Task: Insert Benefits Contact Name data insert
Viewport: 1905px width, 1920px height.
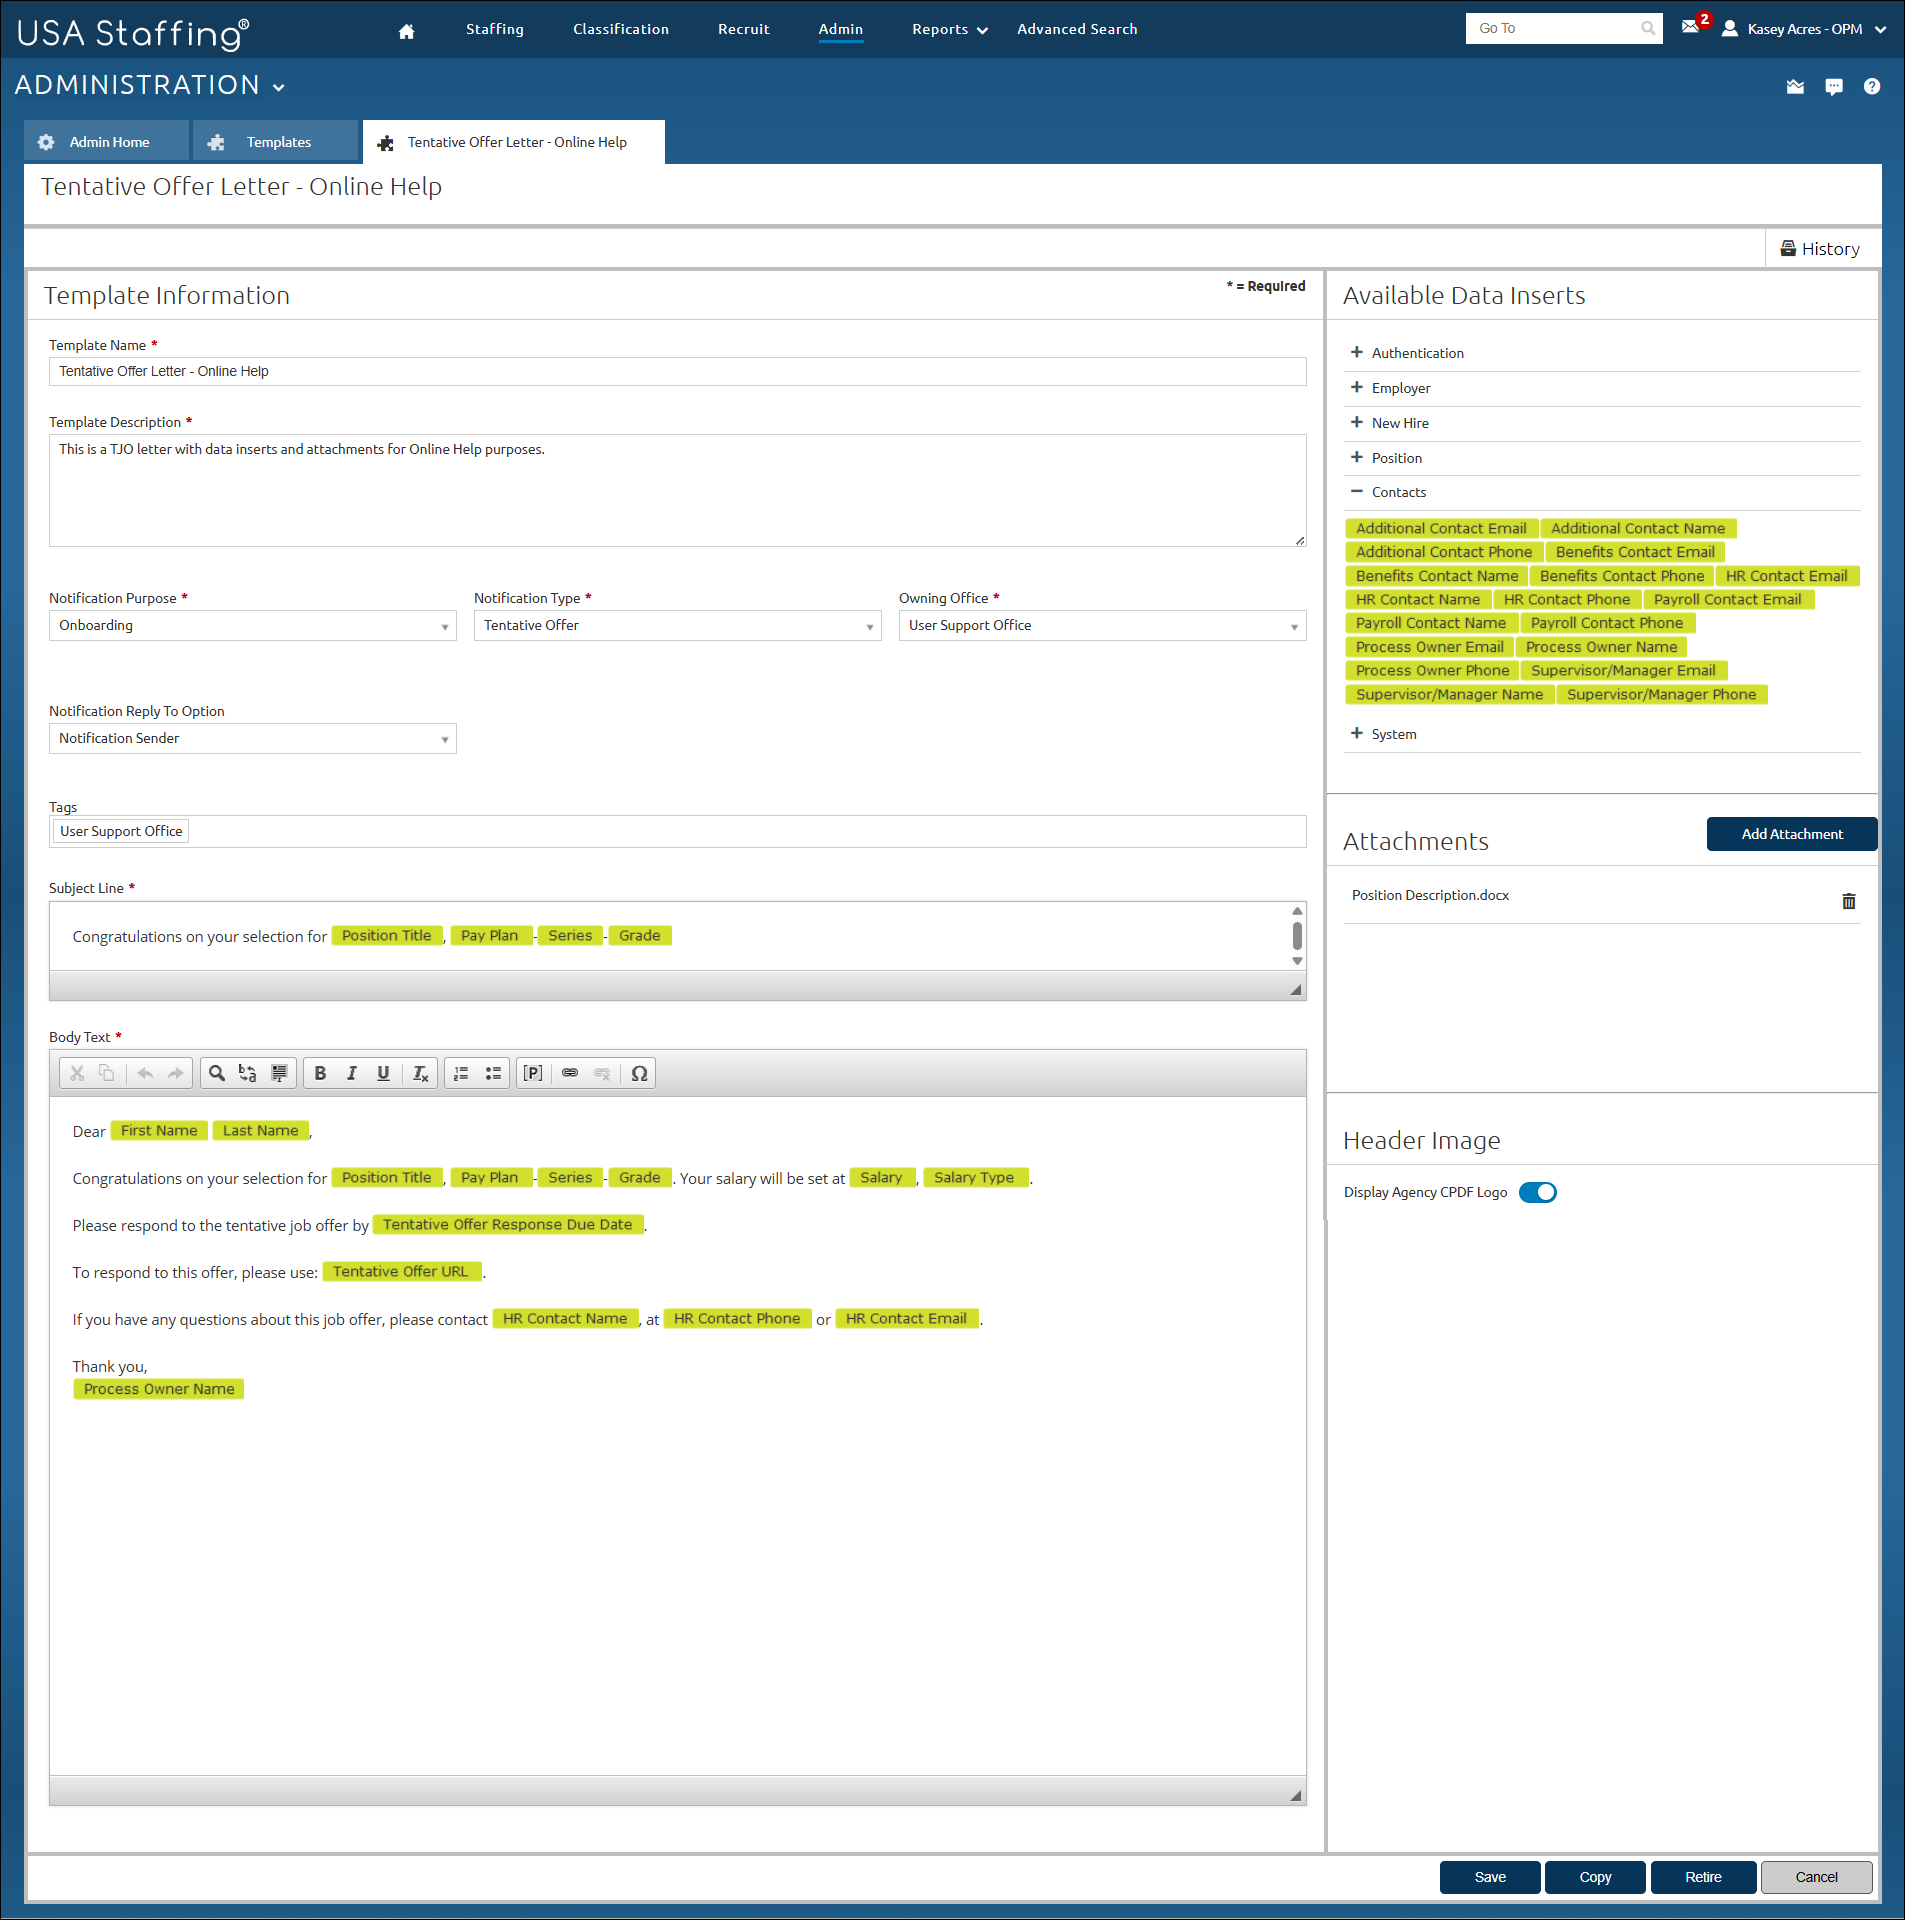Action: pos(1436,576)
